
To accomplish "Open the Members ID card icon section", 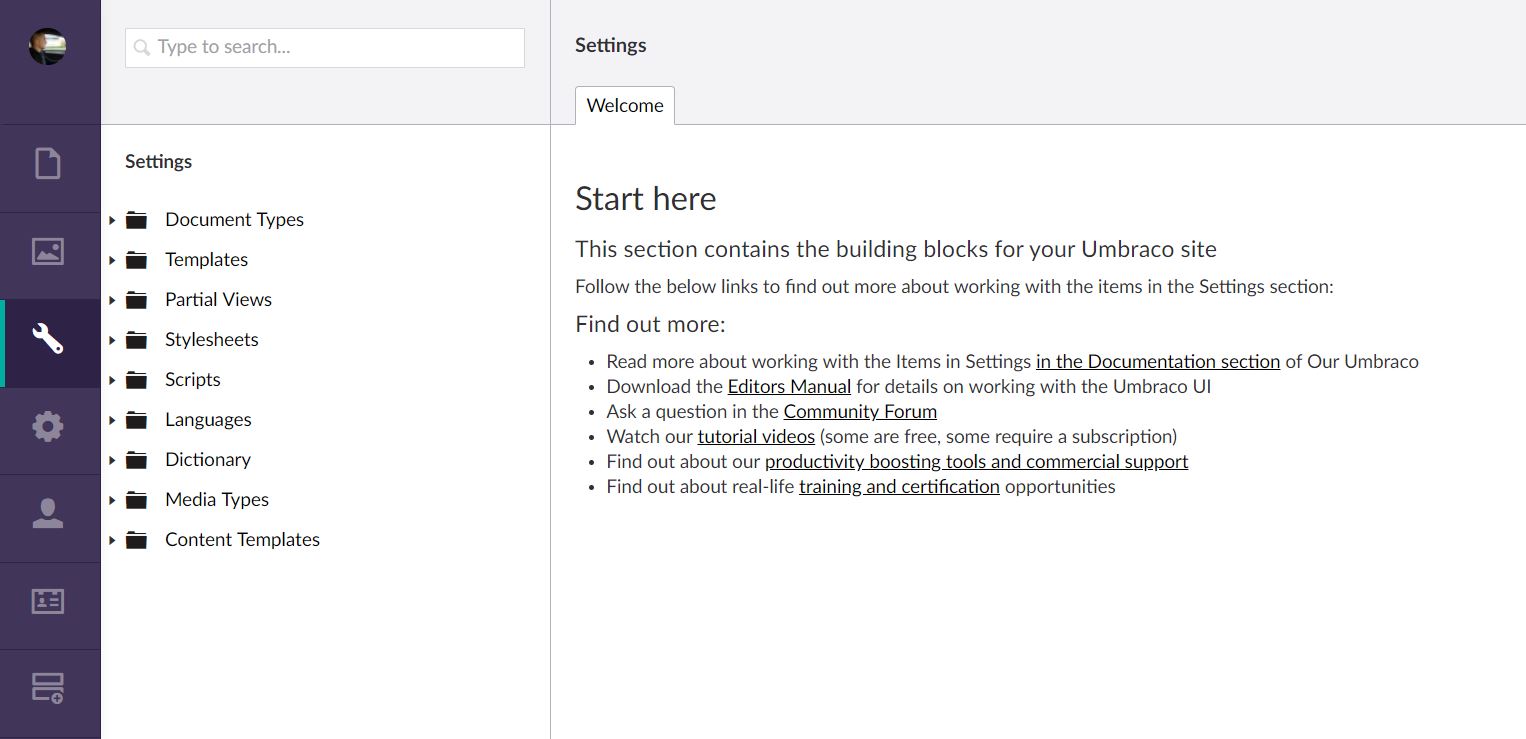I will [48, 601].
